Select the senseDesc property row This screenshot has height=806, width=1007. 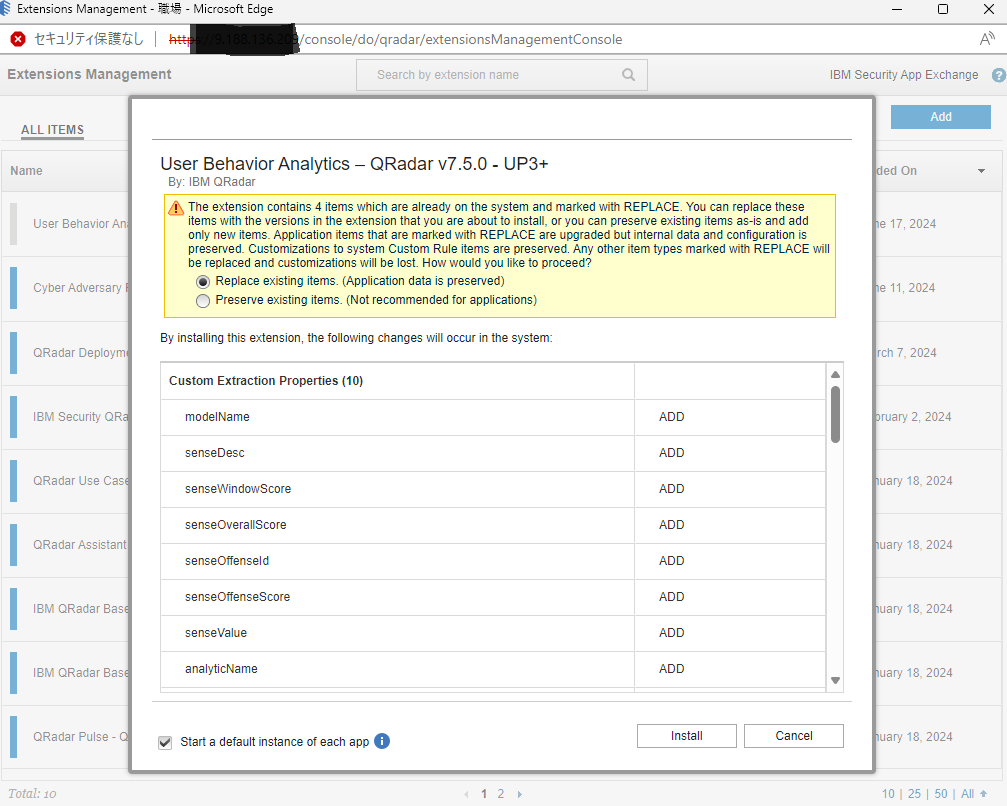click(x=493, y=453)
